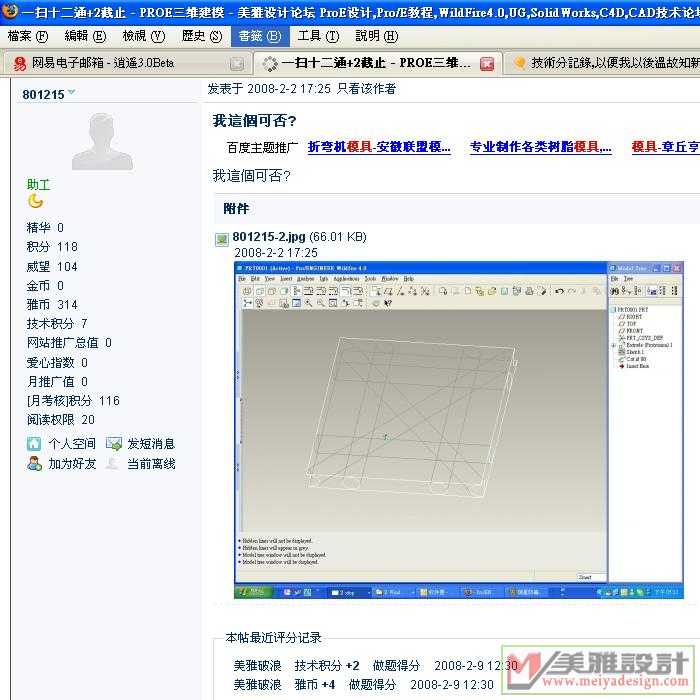Viewport: 700px width, 700px height.
Task: Click the message icon beside 发短消息
Action: (114, 444)
